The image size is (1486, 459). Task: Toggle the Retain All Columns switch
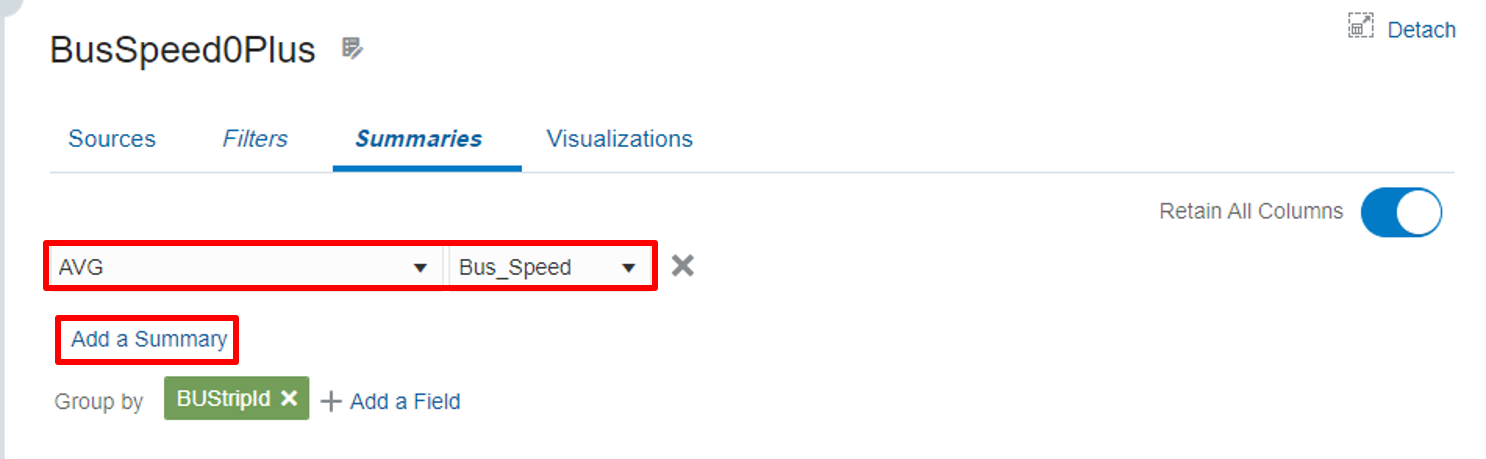[x=1401, y=212]
